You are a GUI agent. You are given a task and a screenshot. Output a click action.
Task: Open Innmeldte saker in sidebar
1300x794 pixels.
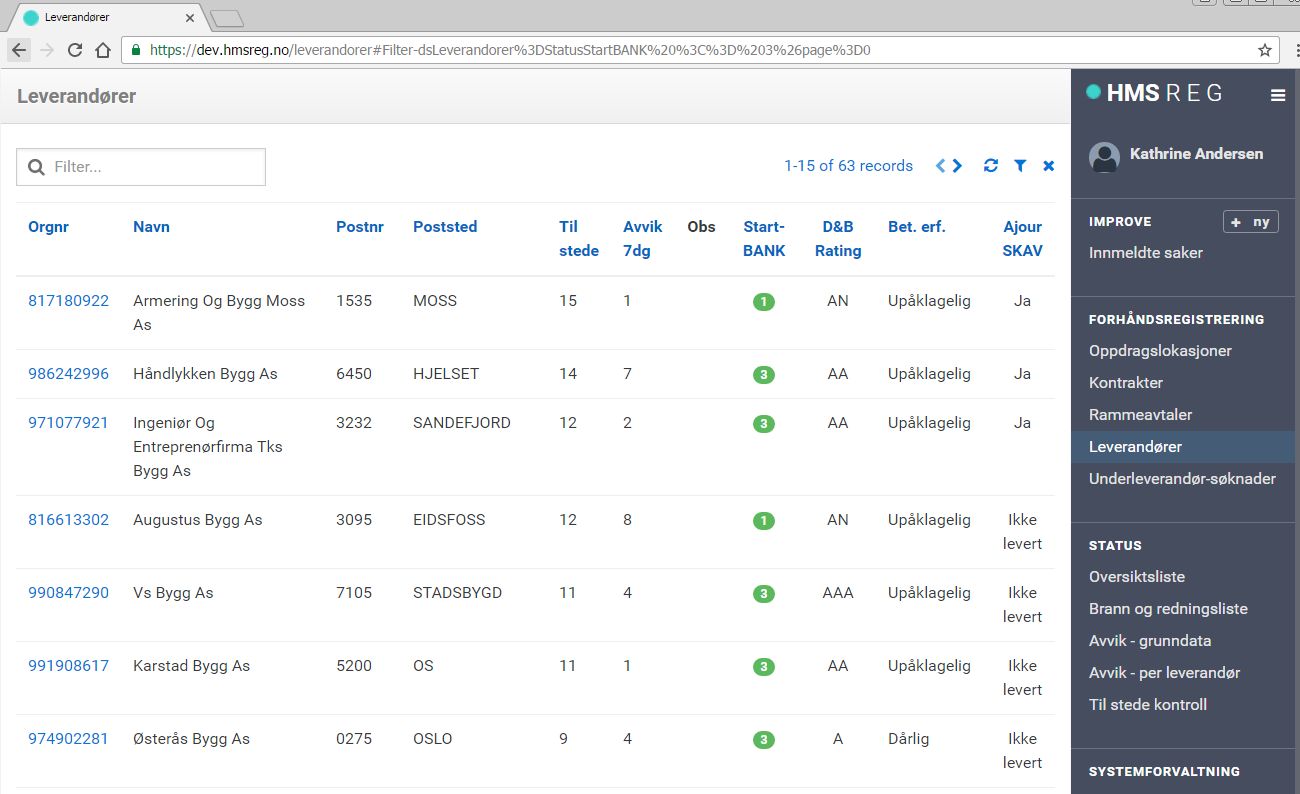[1146, 253]
